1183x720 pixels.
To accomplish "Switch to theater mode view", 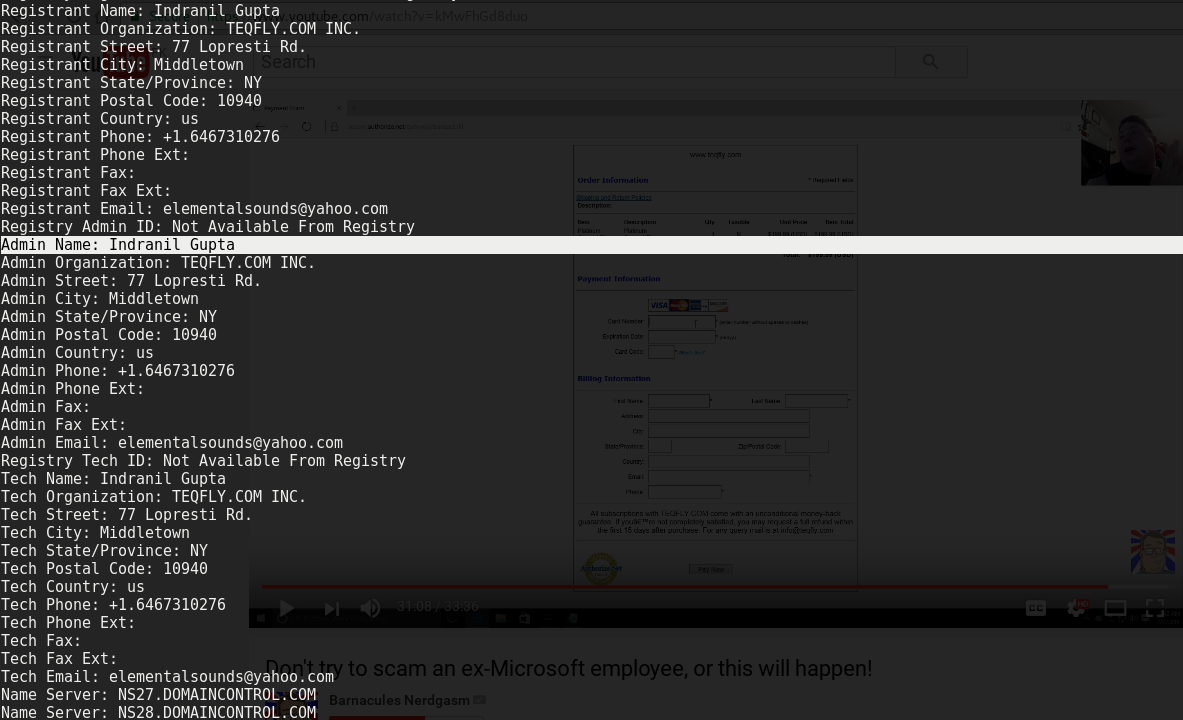I will (x=1115, y=608).
